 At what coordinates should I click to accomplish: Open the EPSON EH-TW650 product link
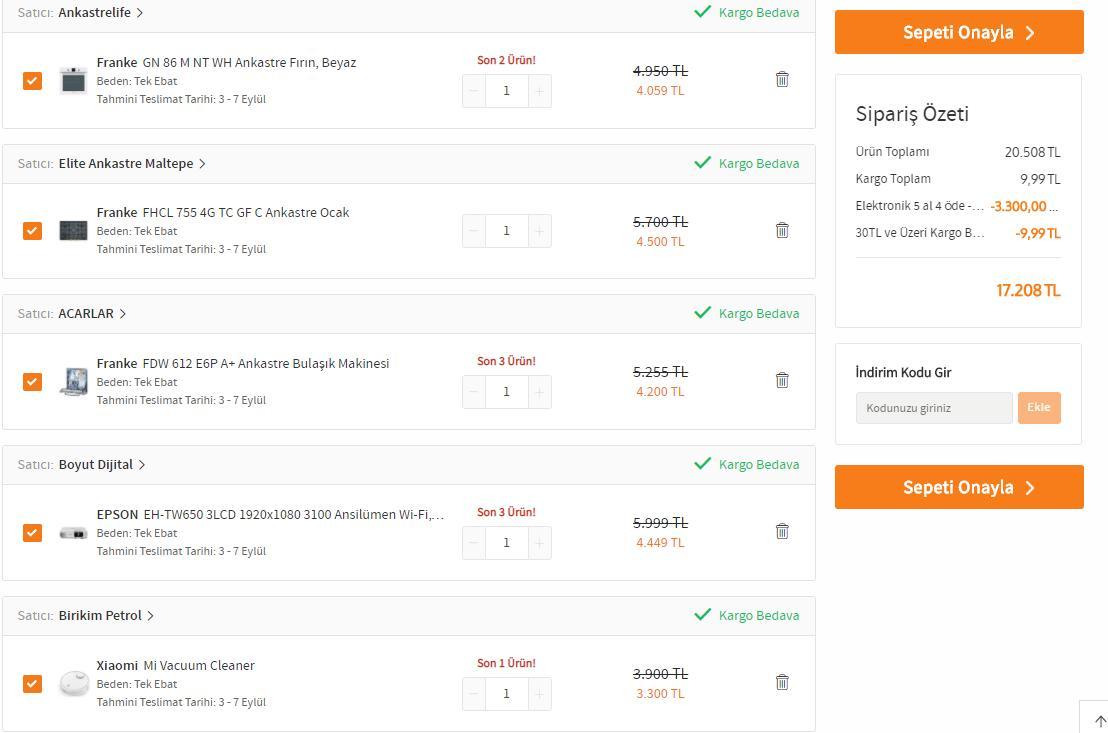pyautogui.click(x=270, y=515)
